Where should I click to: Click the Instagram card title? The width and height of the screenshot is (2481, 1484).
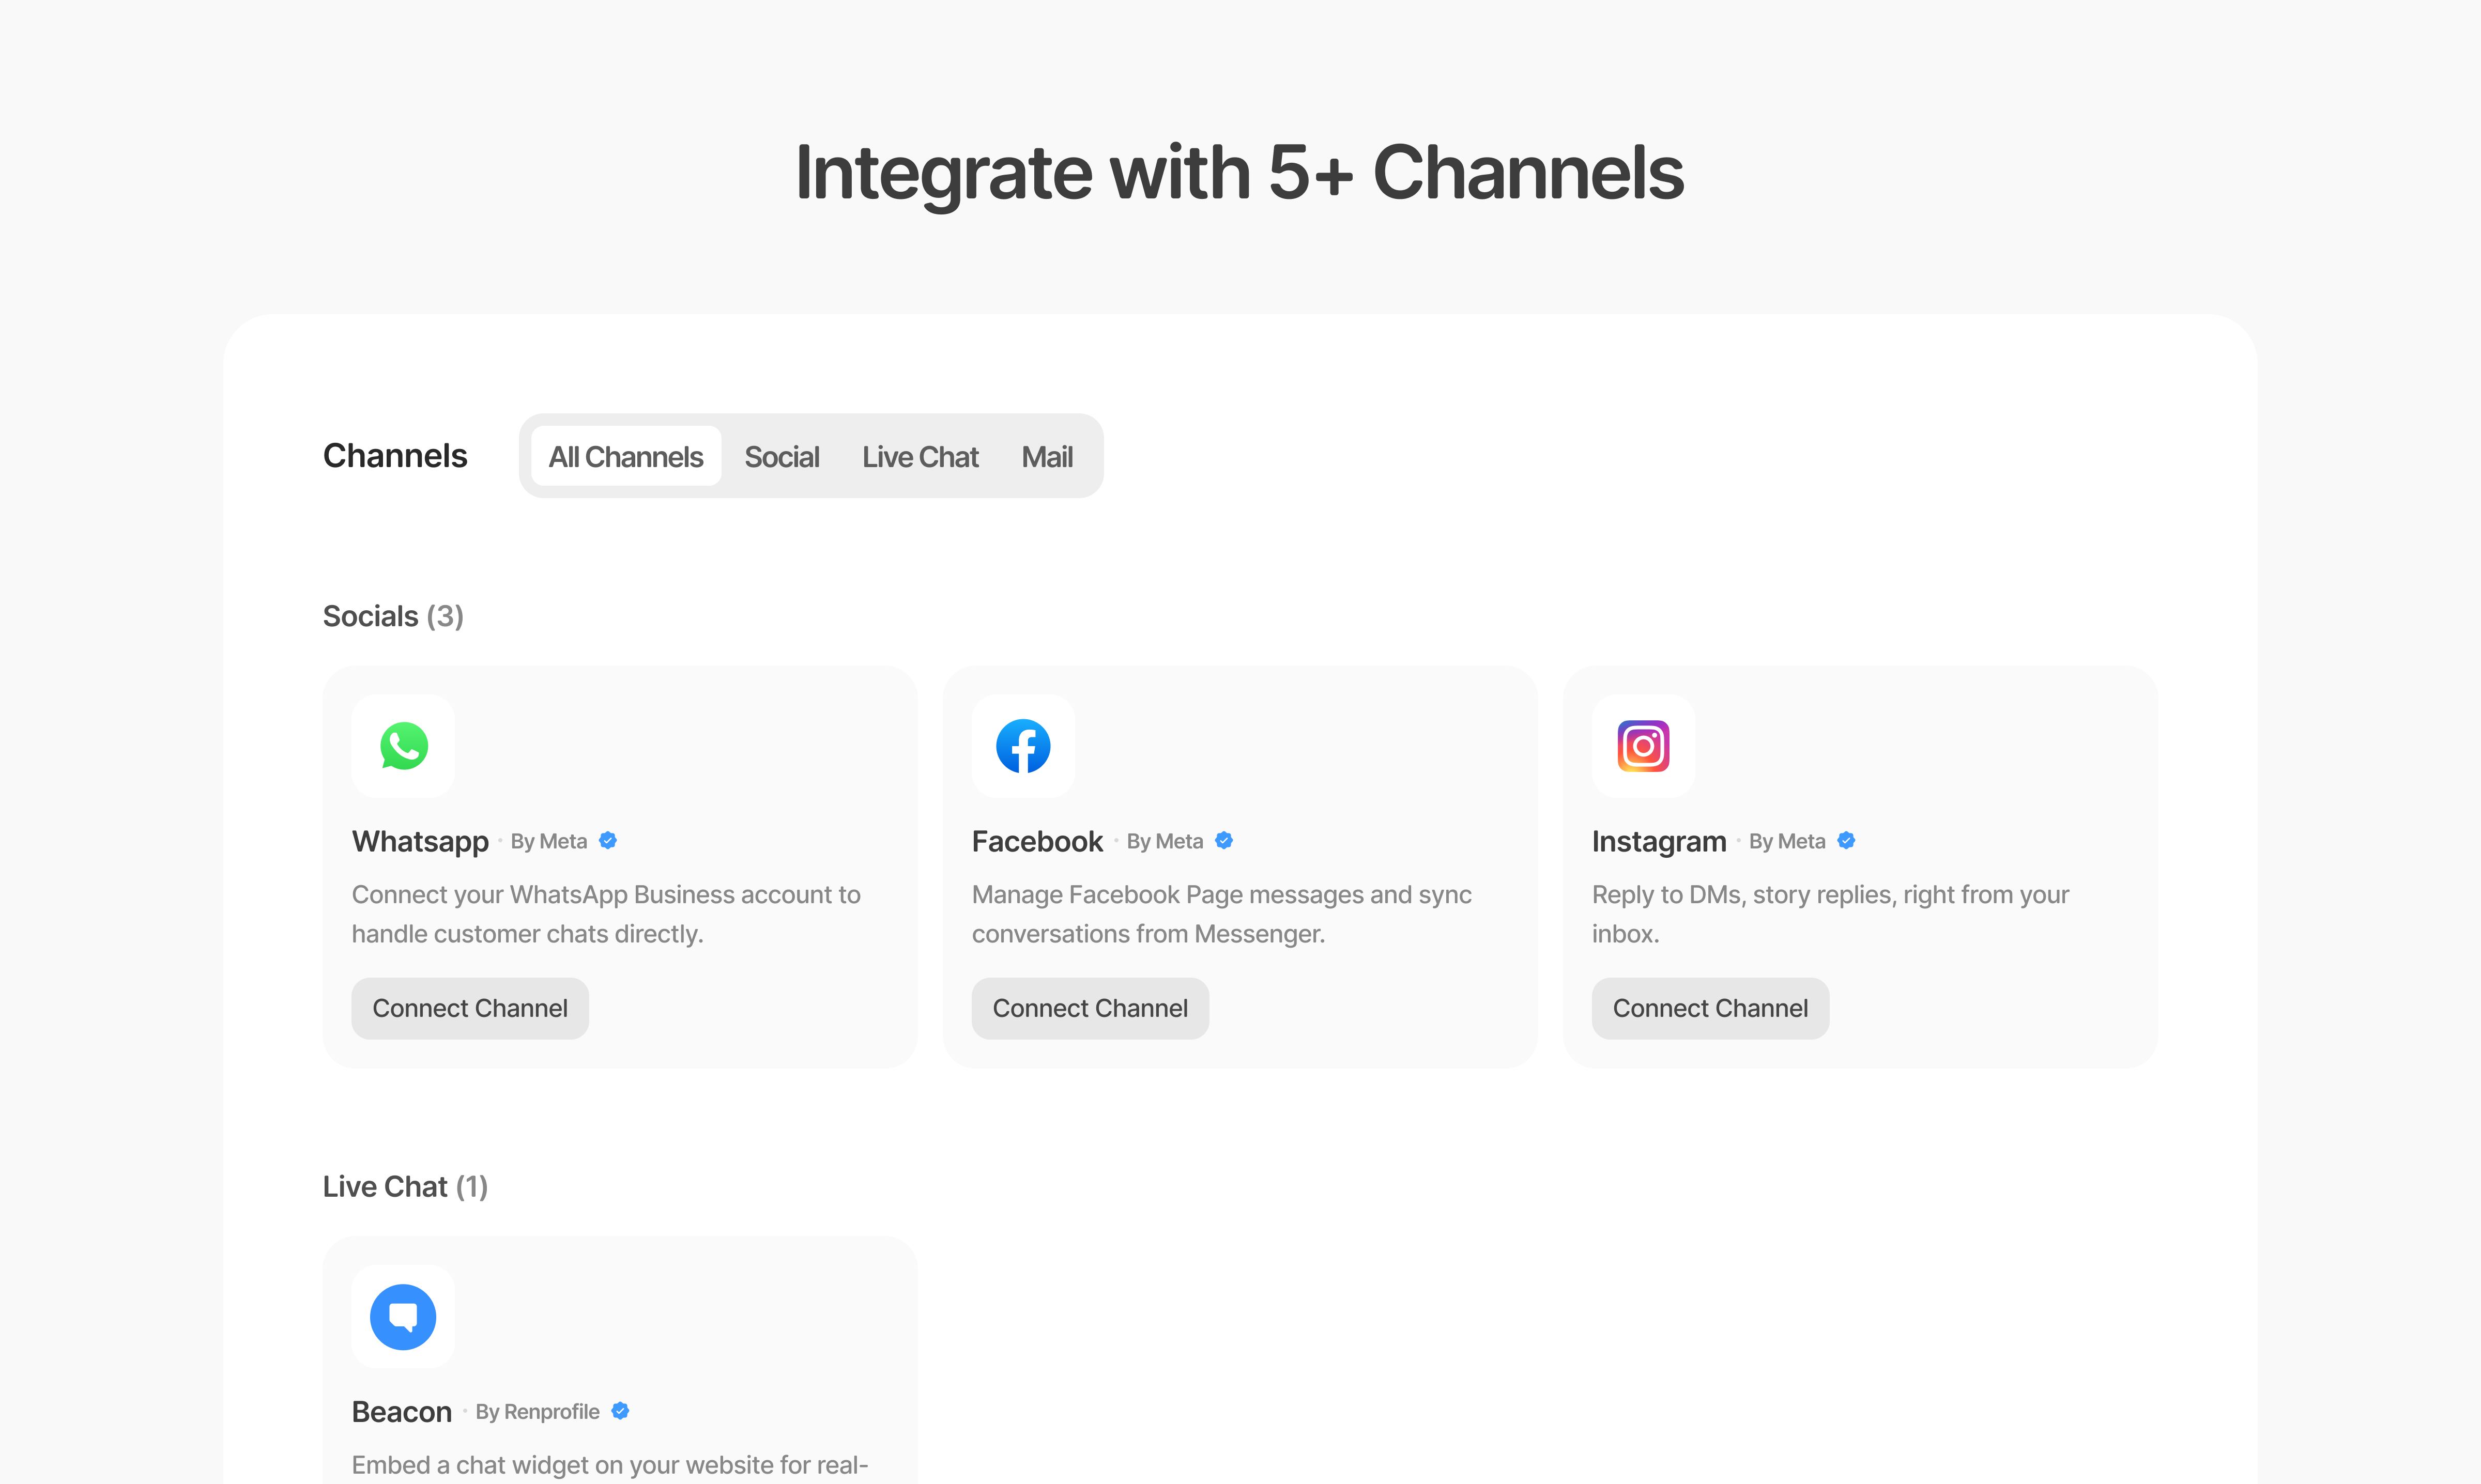(1659, 842)
